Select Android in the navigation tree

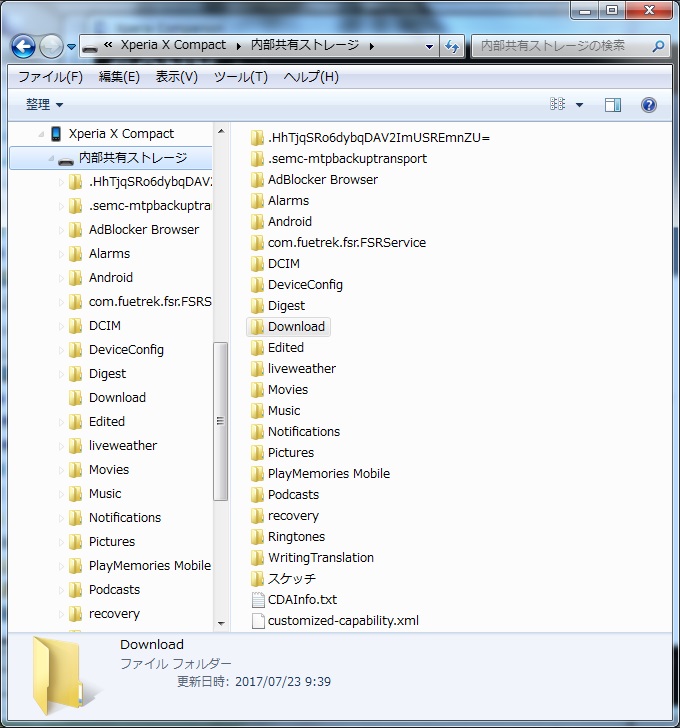(x=111, y=278)
